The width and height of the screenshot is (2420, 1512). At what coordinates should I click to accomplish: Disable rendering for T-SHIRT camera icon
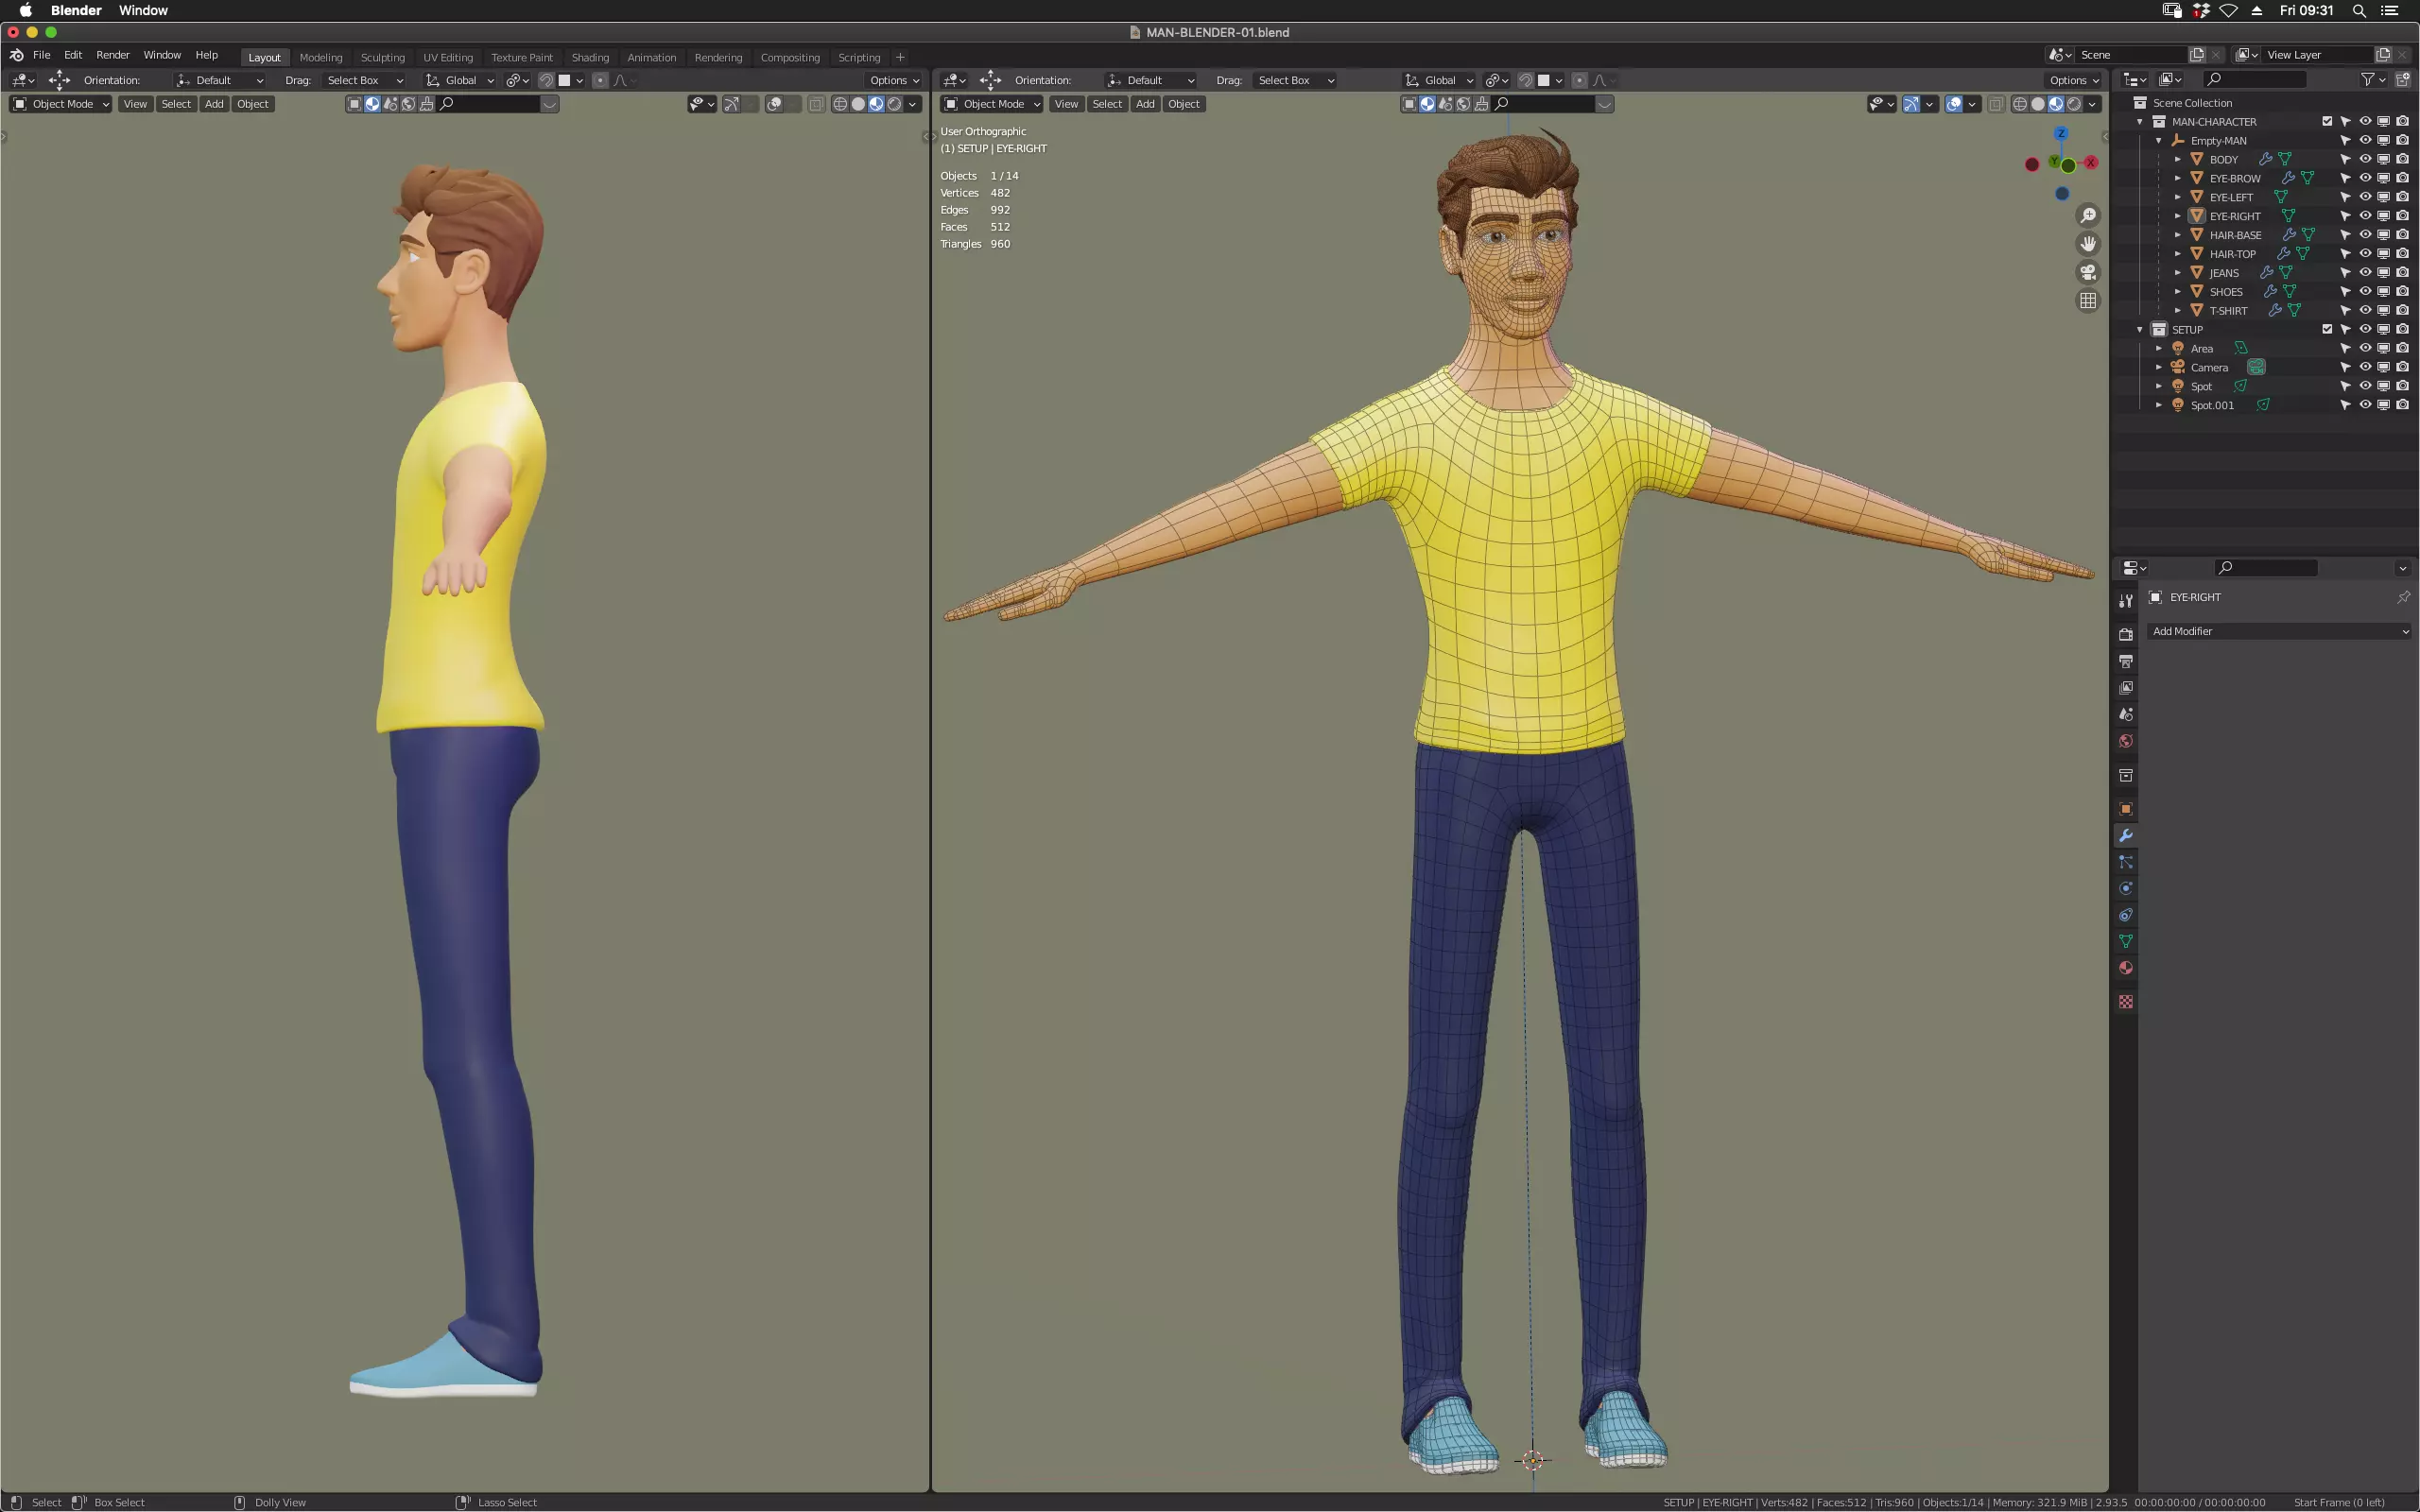pos(2402,311)
